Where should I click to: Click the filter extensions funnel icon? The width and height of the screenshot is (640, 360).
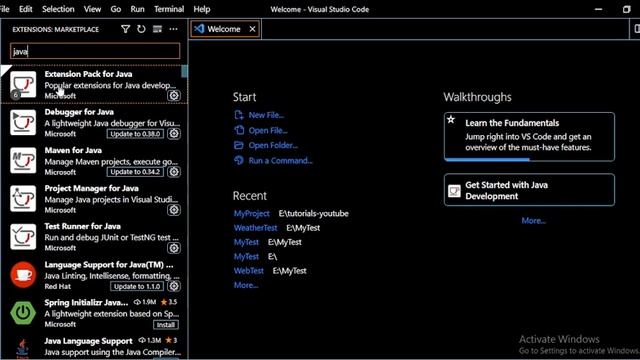tap(125, 29)
